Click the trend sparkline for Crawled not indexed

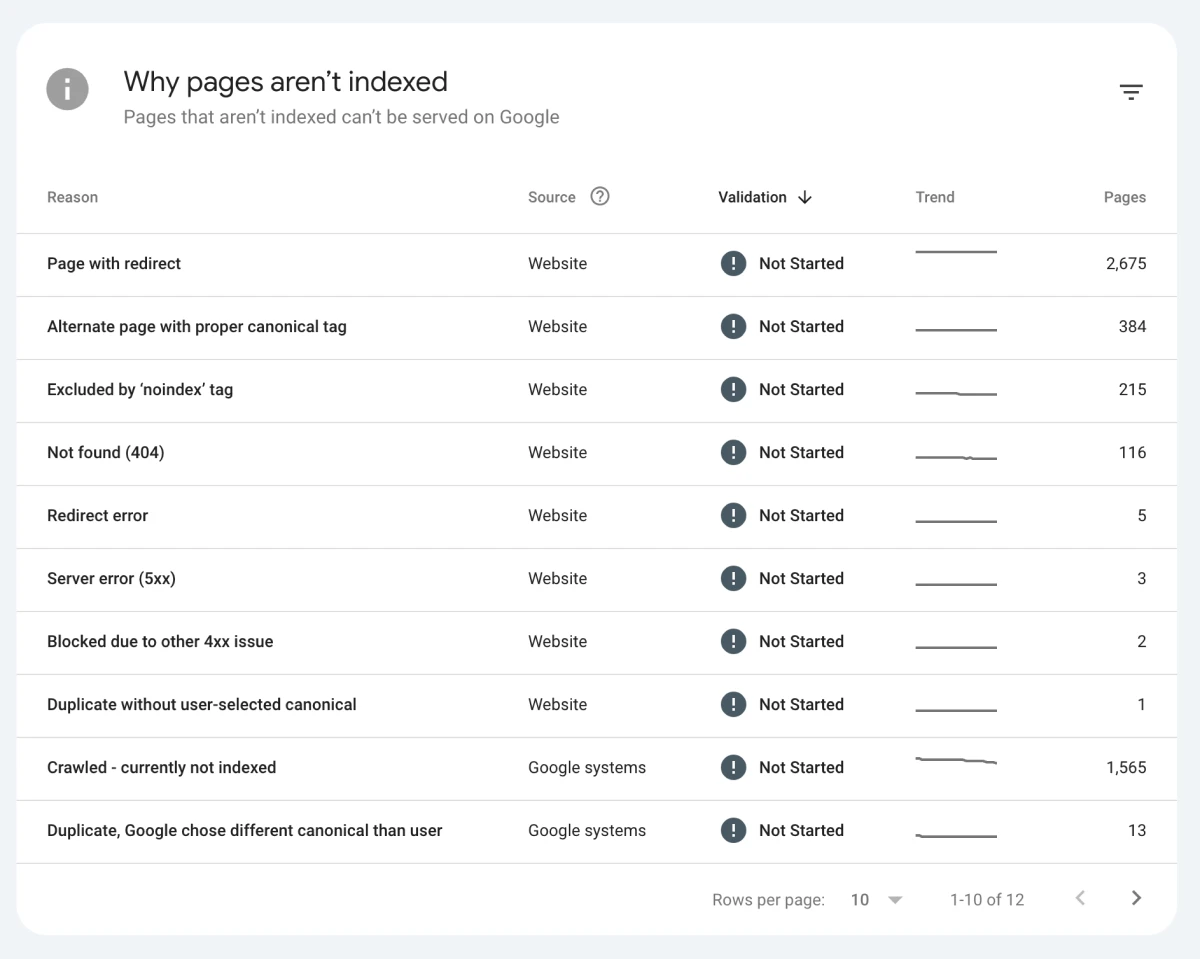pos(956,761)
